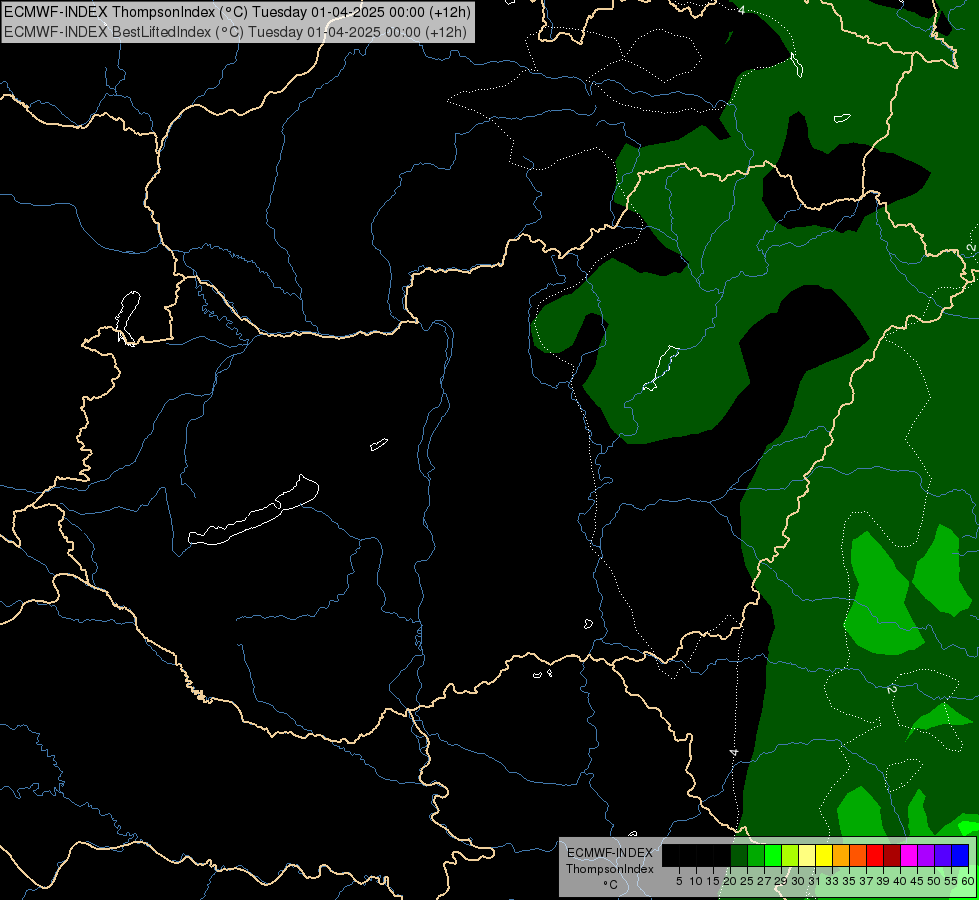The image size is (979, 900).
Task: Click legend tick value 40
Action: pyautogui.click(x=900, y=881)
